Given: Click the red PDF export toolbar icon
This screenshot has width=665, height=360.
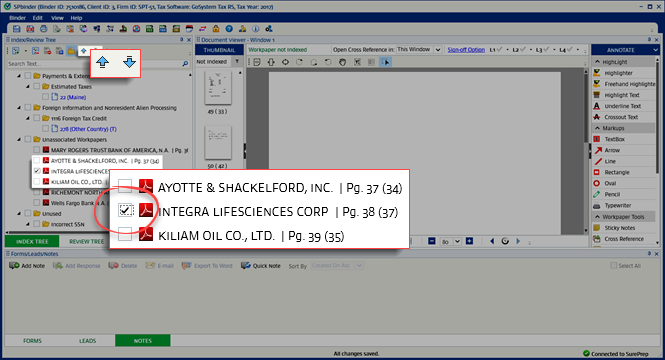Looking at the screenshot, I should [x=30, y=29].
